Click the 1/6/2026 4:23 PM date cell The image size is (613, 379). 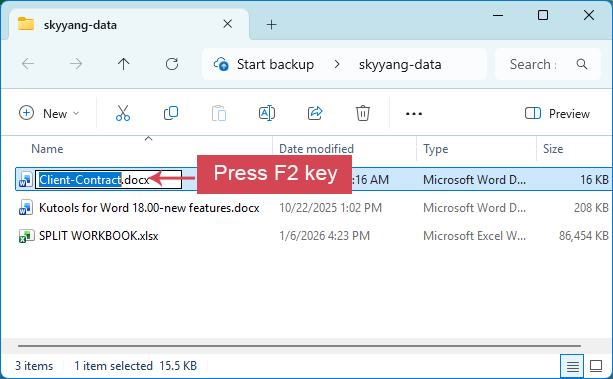tap(324, 236)
